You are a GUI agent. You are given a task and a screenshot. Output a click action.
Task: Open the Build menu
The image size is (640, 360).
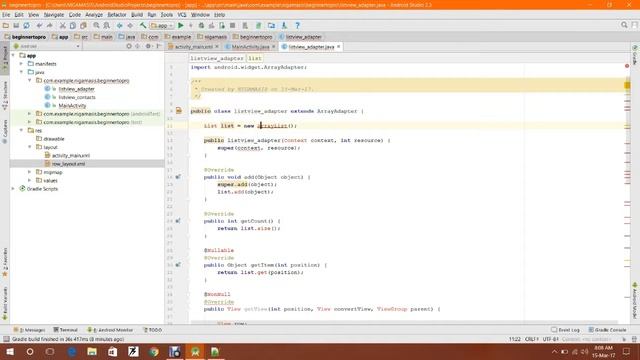coord(137,15)
